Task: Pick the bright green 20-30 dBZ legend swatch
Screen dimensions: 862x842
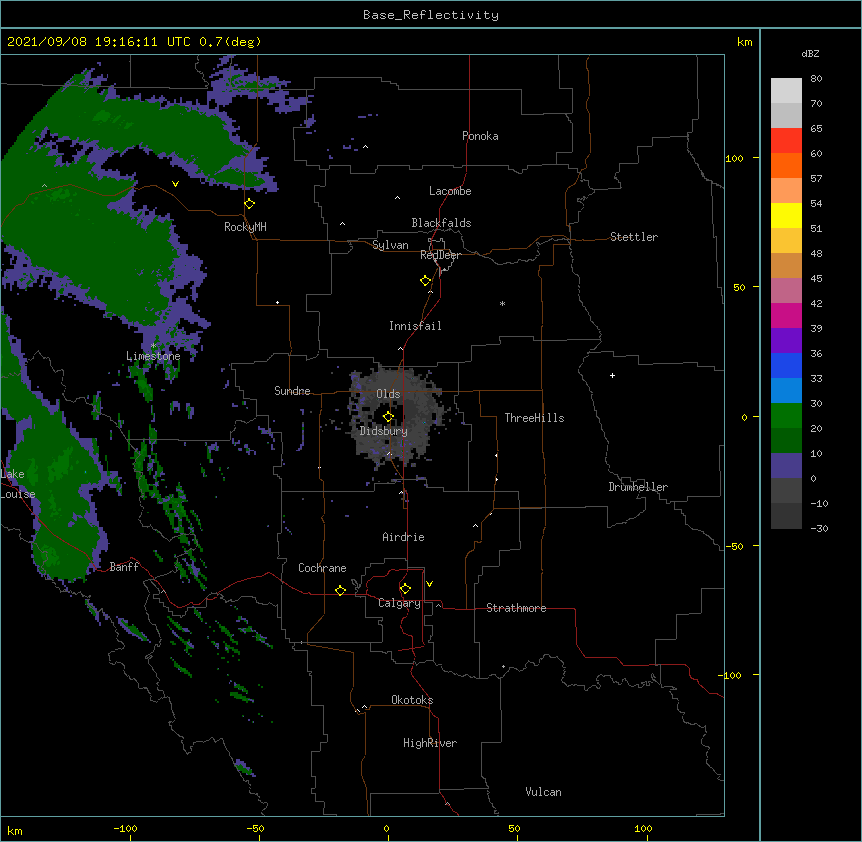Action: [786, 416]
